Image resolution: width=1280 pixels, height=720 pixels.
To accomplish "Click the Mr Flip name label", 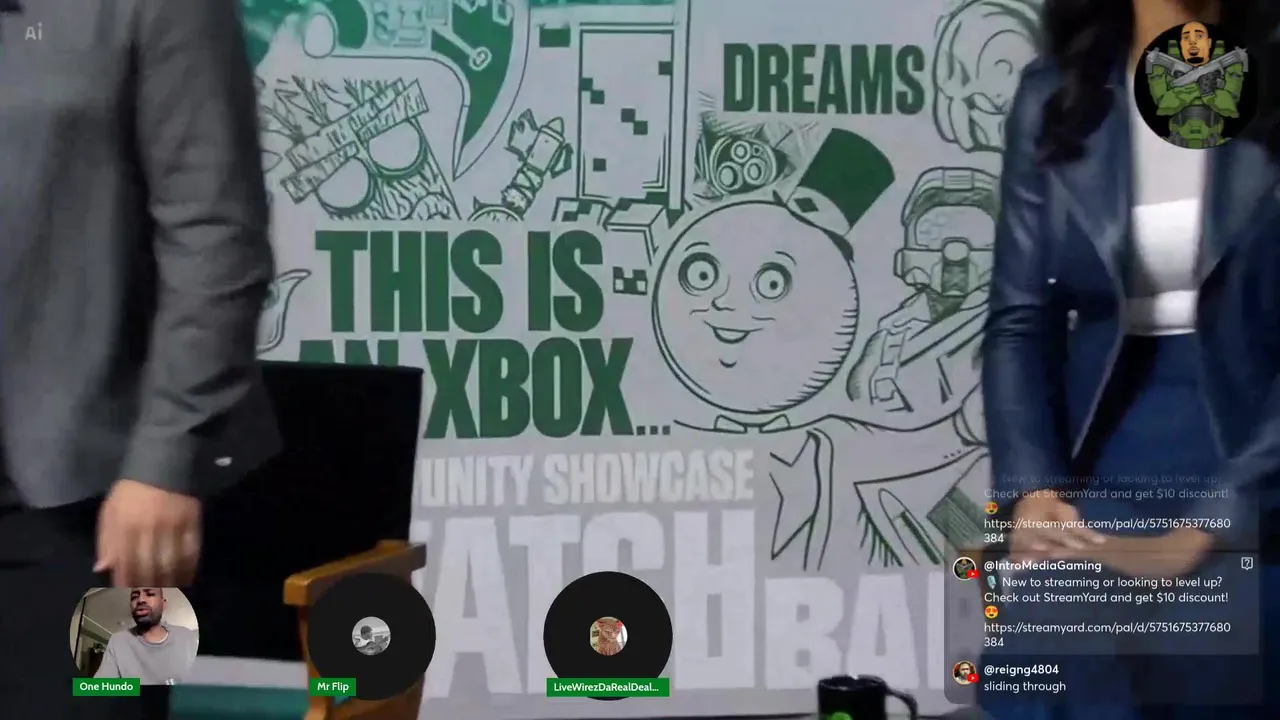I will [333, 687].
